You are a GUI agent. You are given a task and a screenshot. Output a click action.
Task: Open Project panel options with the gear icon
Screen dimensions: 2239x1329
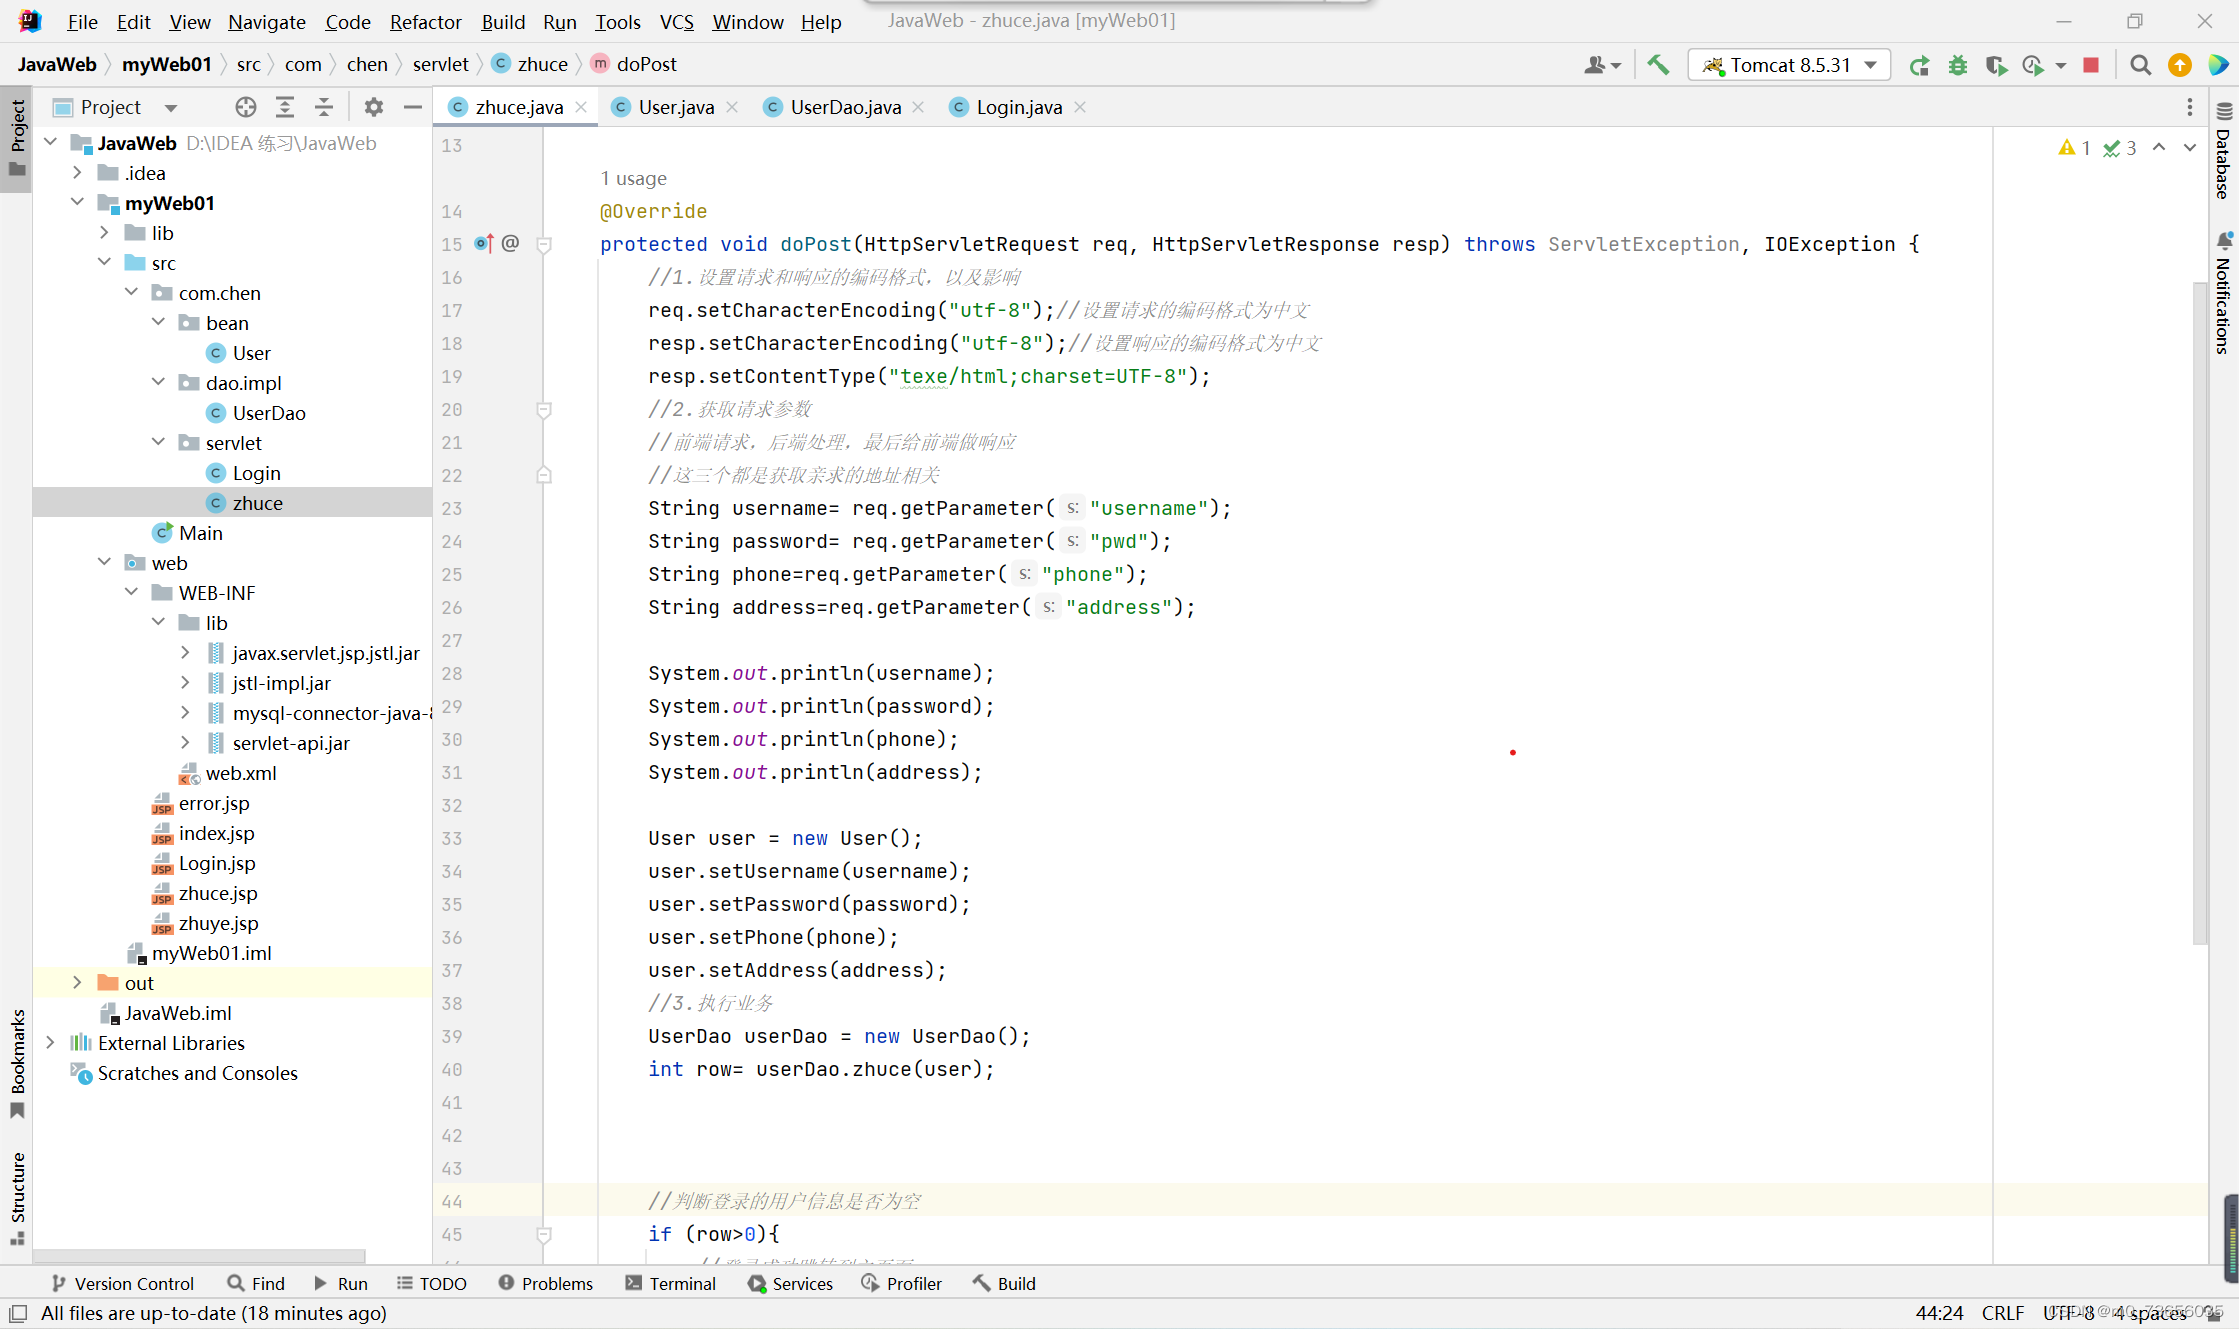point(373,107)
